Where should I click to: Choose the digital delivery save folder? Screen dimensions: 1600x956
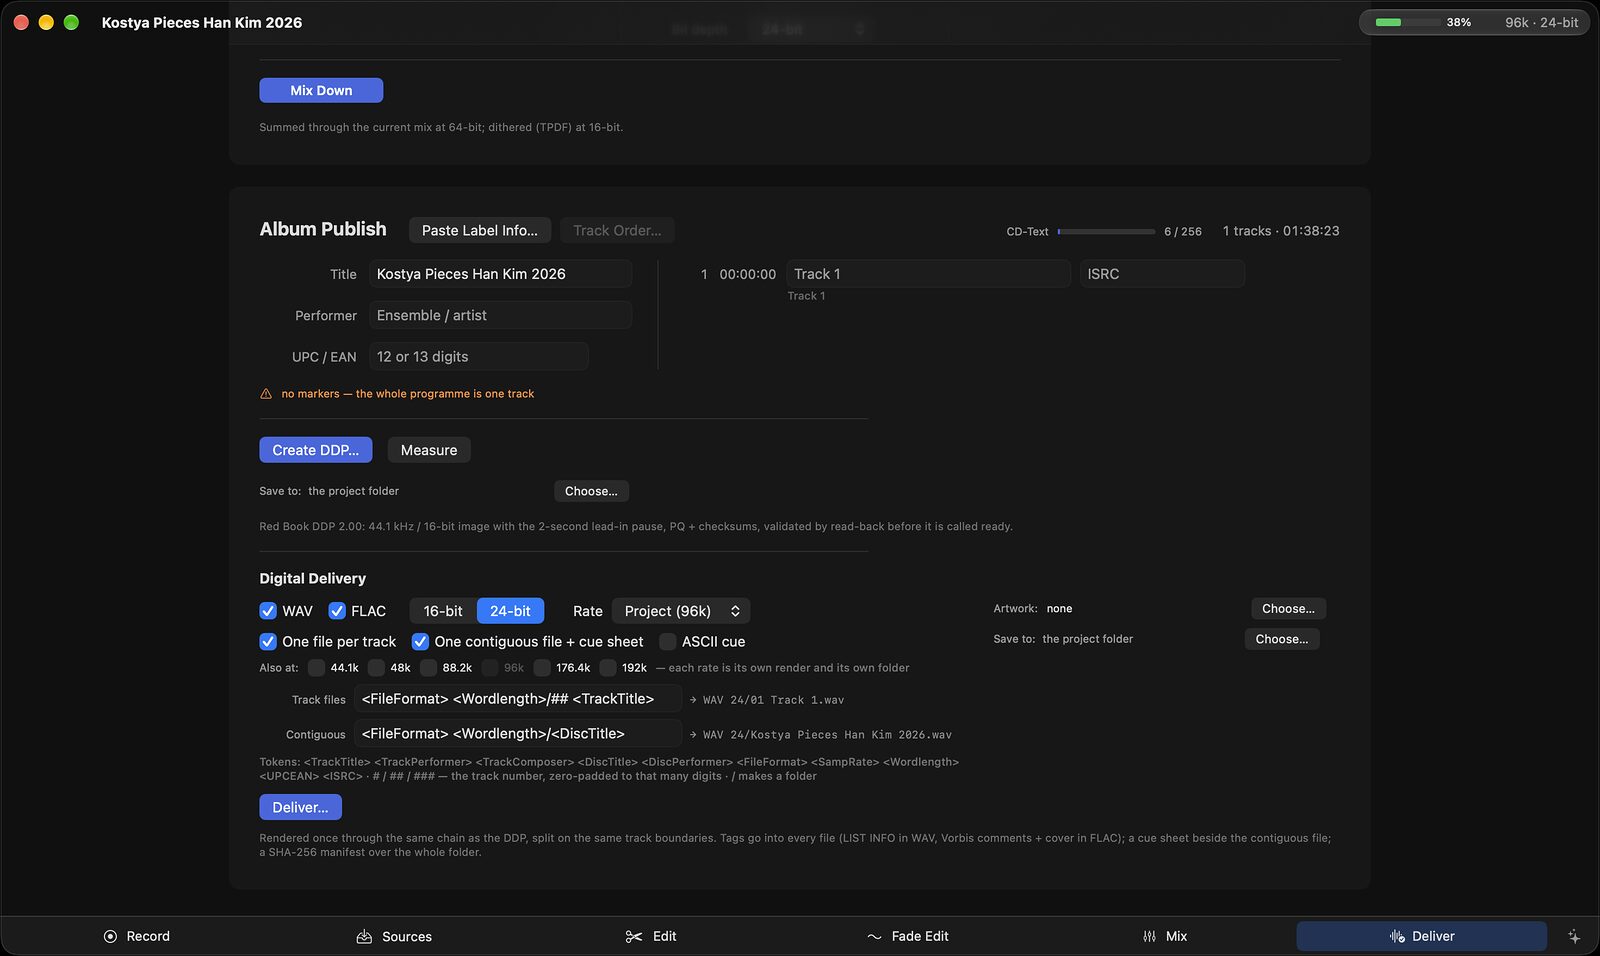point(1282,639)
